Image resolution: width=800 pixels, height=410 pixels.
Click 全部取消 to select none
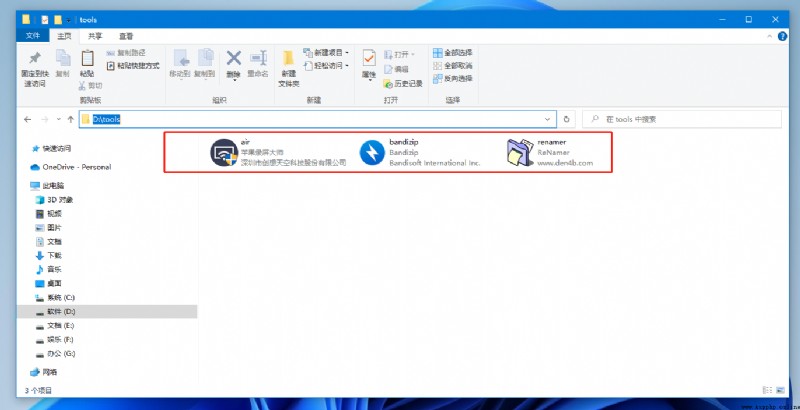(x=453, y=65)
